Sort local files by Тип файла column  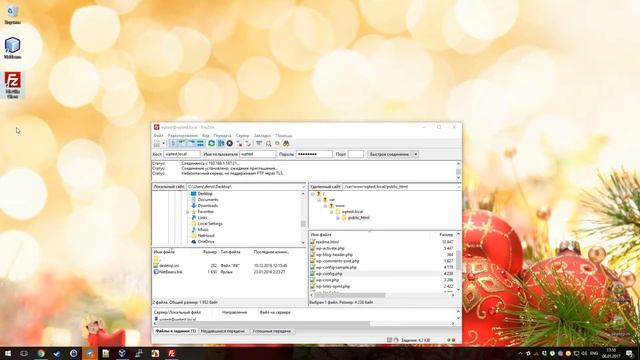pyautogui.click(x=231, y=252)
